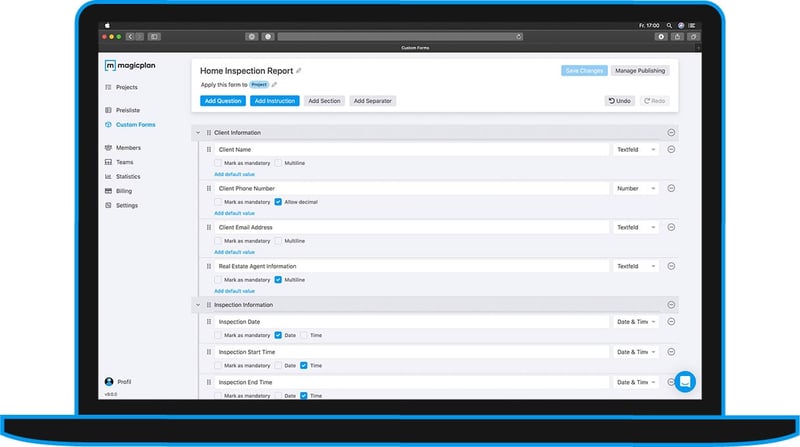
Task: Open the Number type dropdown for Client Phone Number
Action: pos(636,188)
